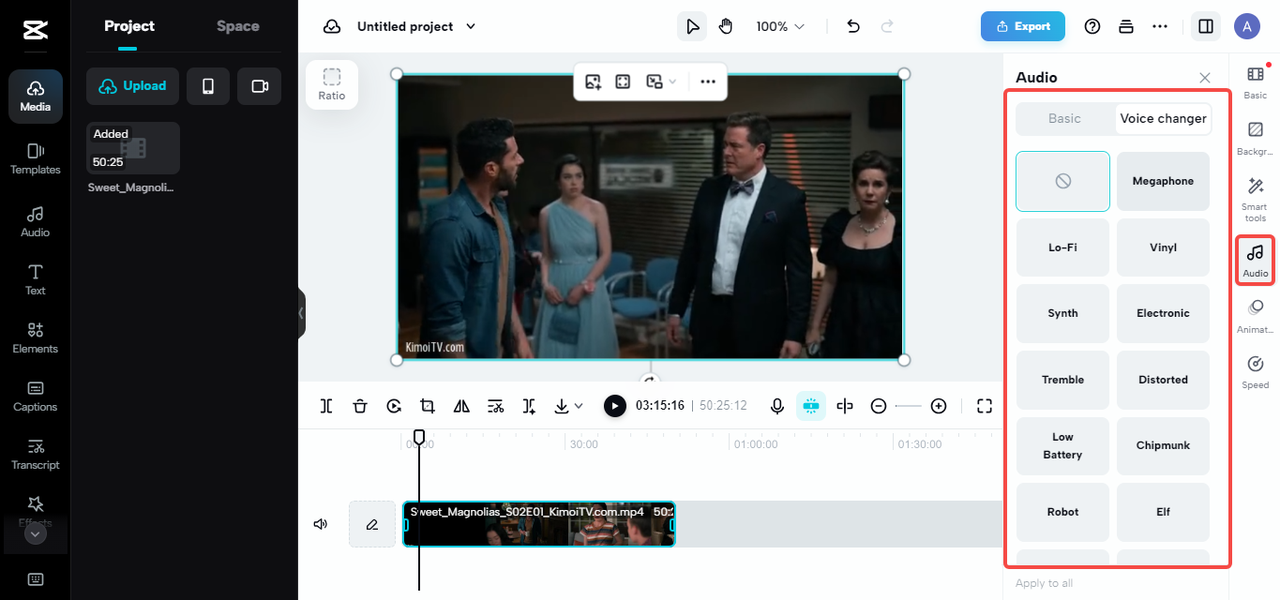Open Smart tools in right sidebar
The image size is (1280, 600).
click(1255, 199)
